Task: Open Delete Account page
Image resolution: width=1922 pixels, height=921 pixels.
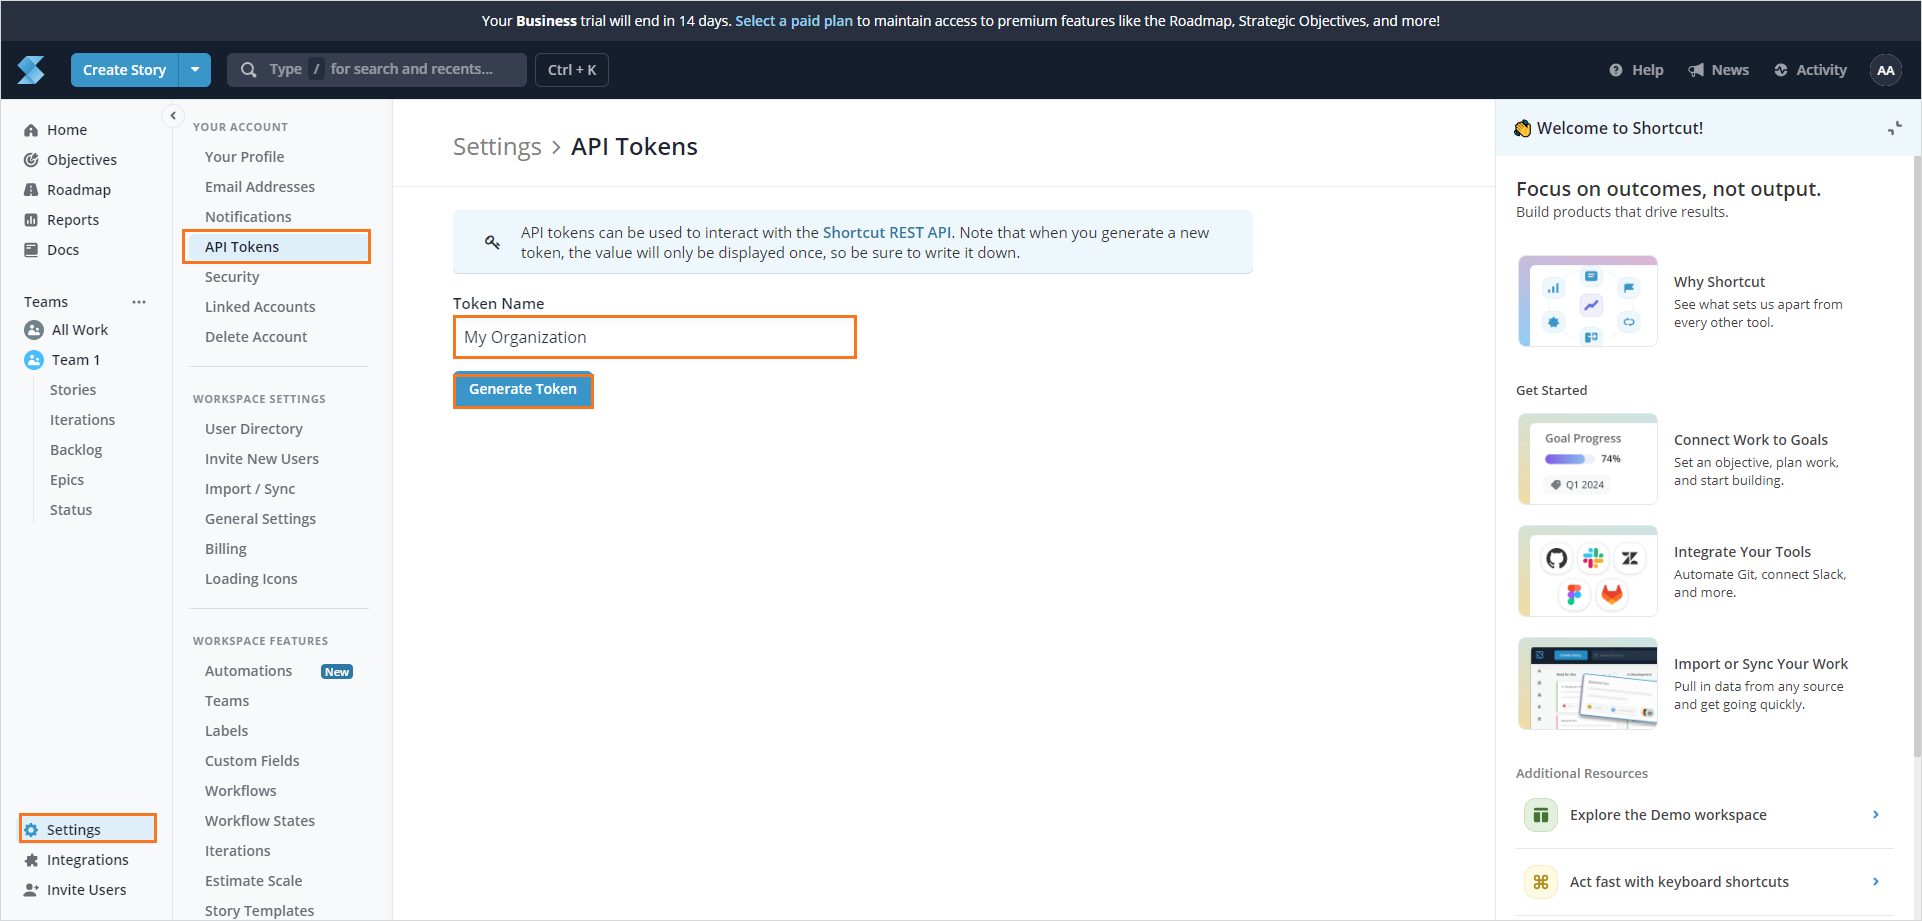Action: pos(256,337)
